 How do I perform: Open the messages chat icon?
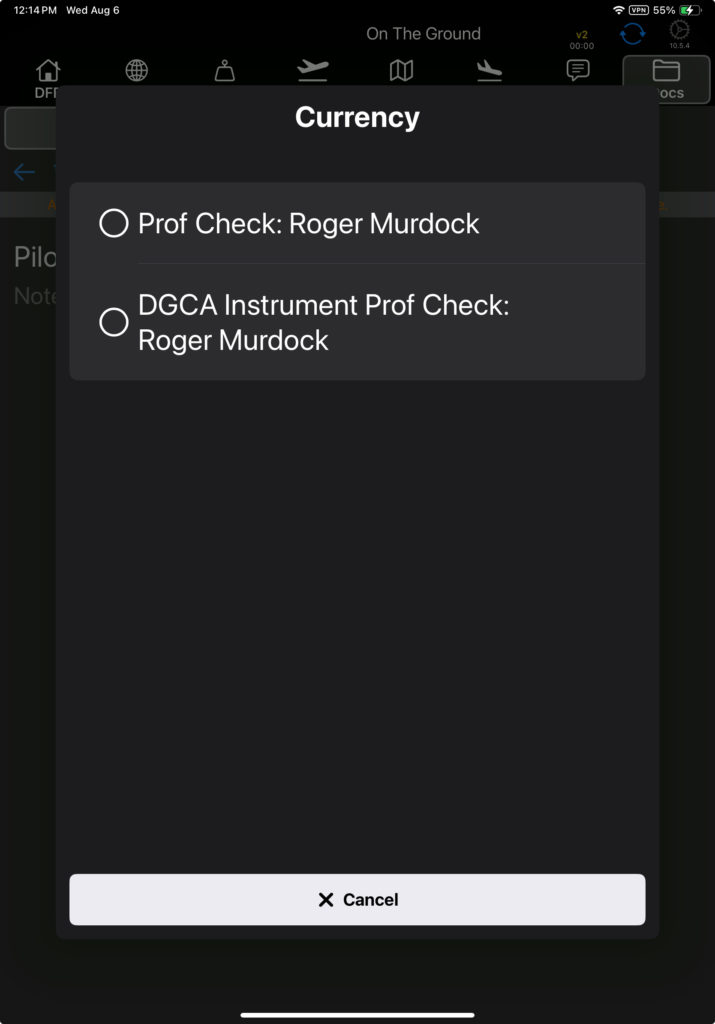[578, 70]
